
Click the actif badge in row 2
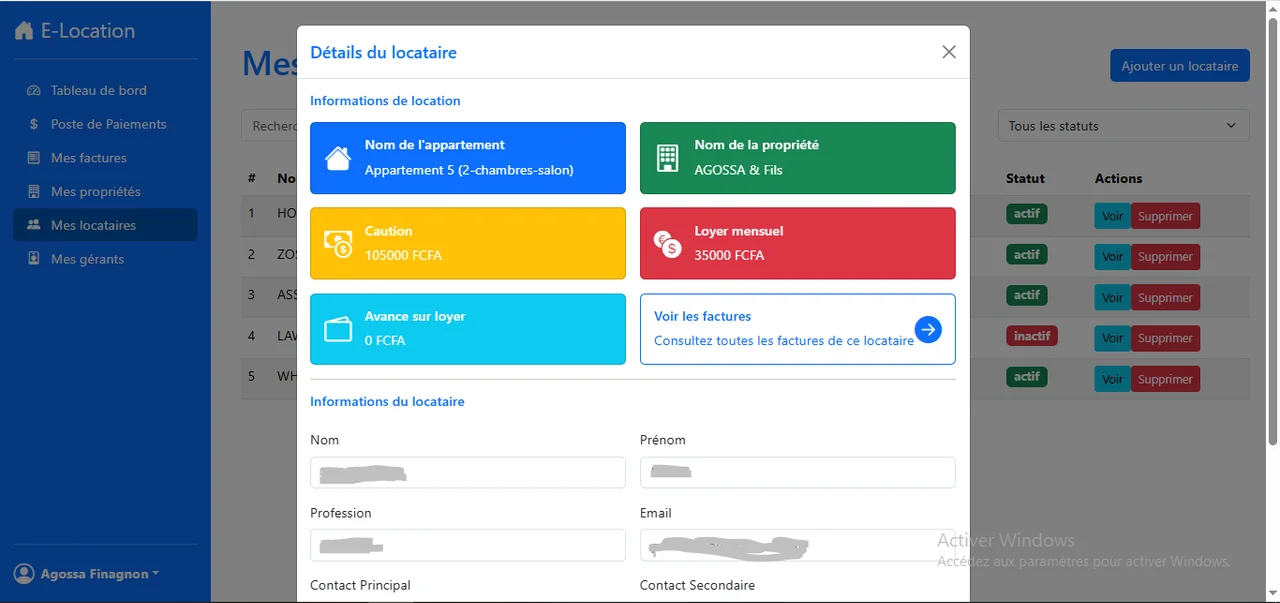pos(1026,254)
